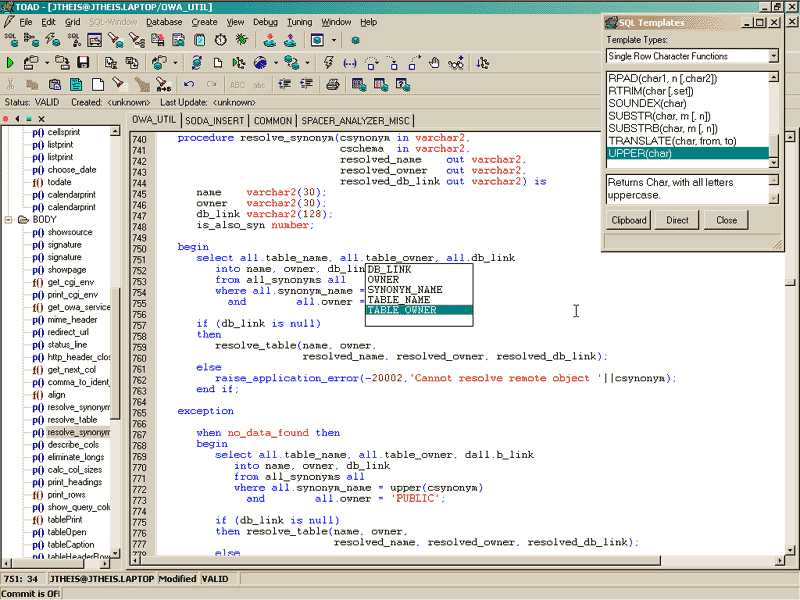This screenshot has width=800, height=600.
Task: Click the ABC uppercase conversion icon
Action: coord(238,85)
